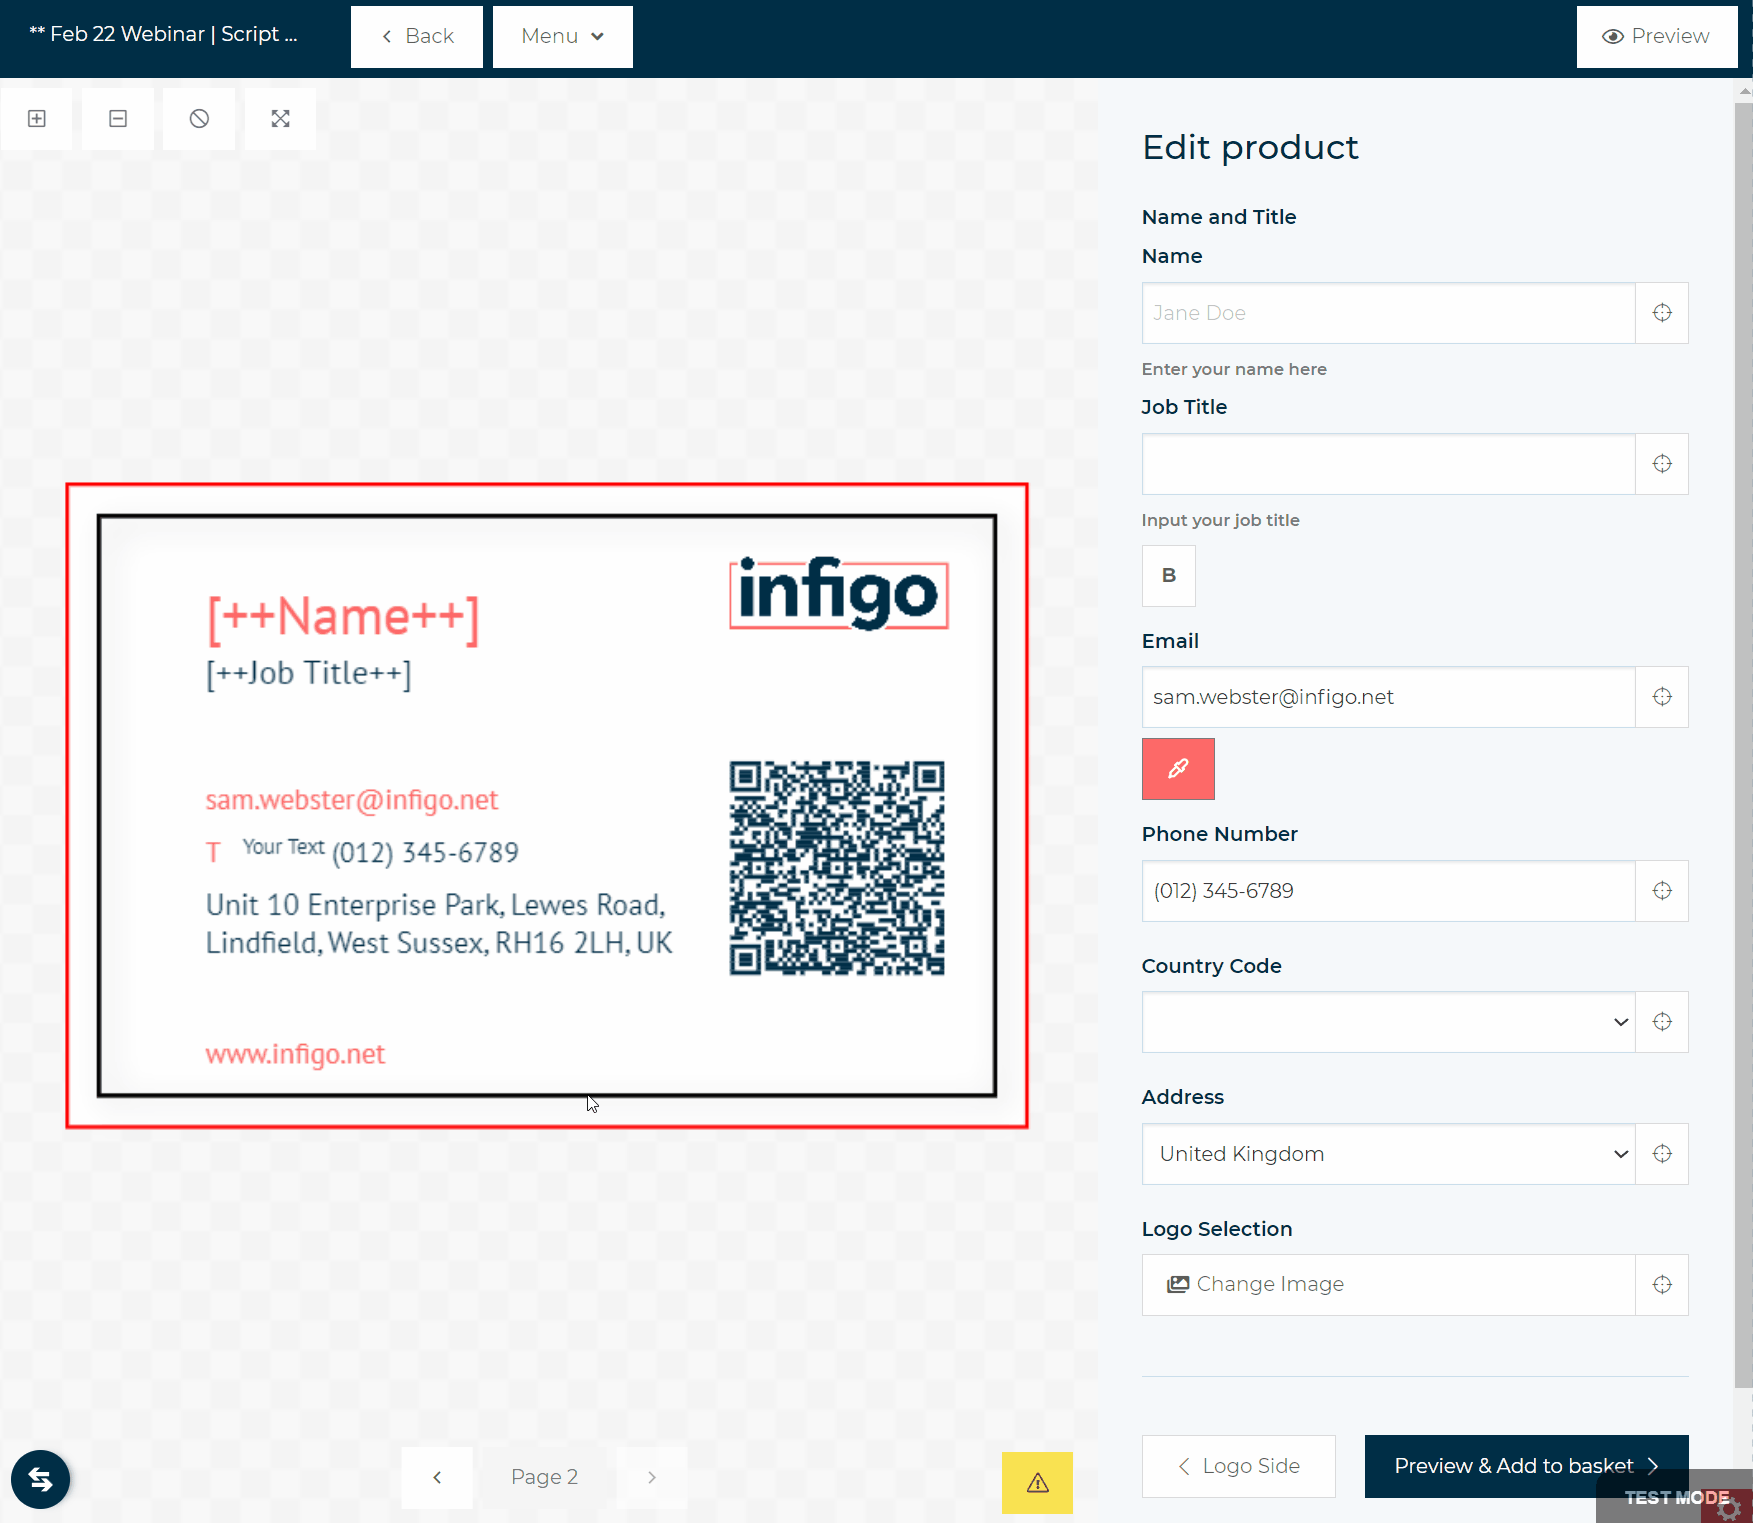This screenshot has height=1523, width=1753.
Task: Click the Phone Number input field
Action: [1389, 891]
